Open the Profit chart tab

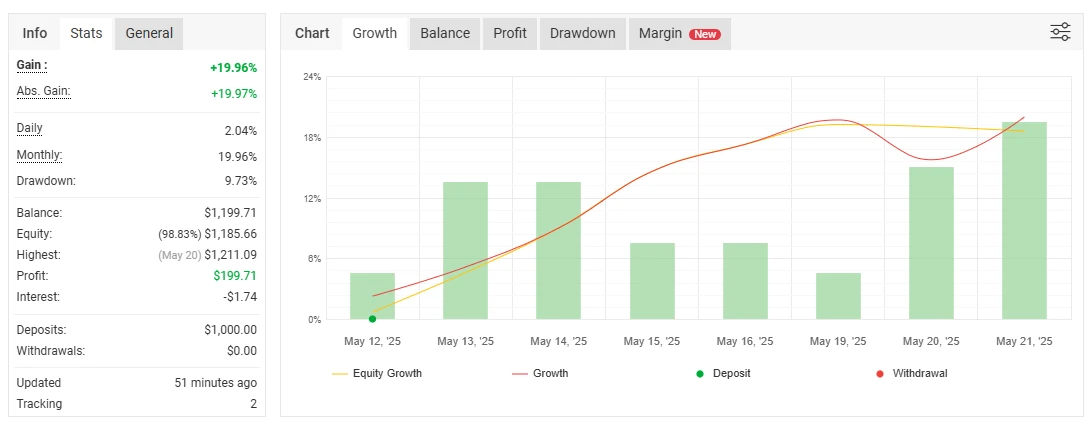[509, 33]
